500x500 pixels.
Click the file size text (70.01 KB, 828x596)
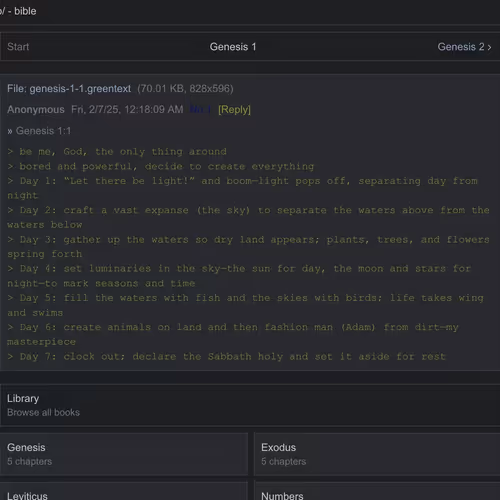(185, 89)
